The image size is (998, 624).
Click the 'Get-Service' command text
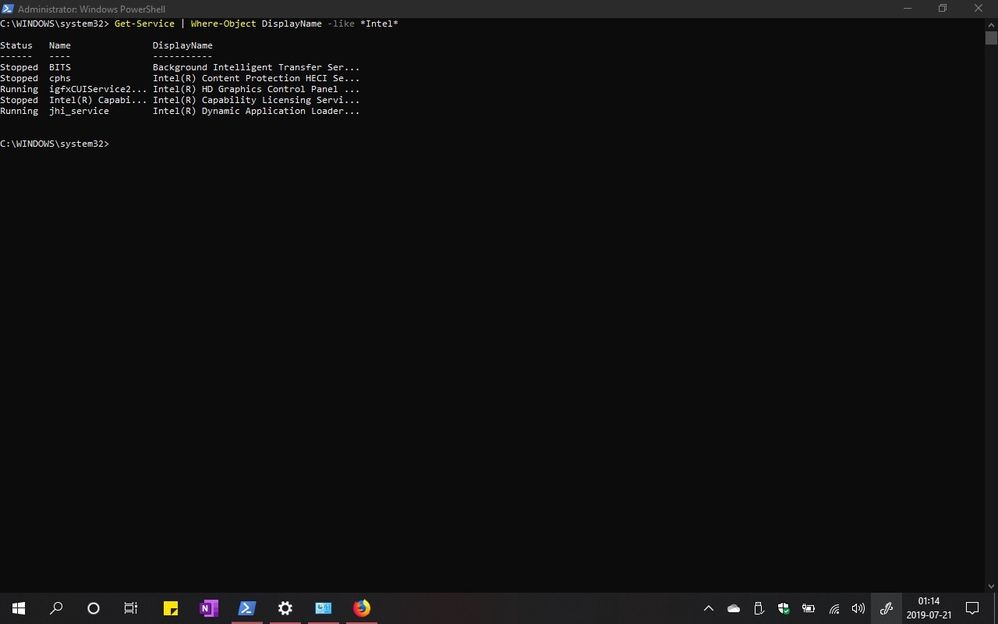(x=144, y=24)
